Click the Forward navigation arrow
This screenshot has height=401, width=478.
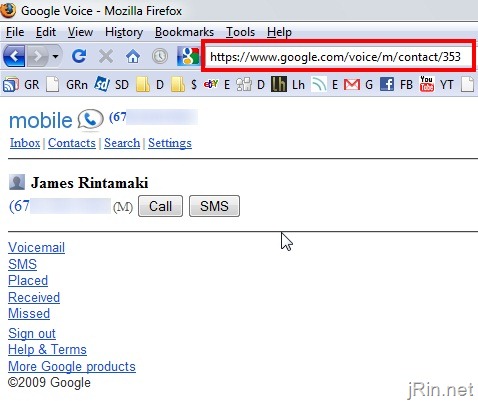coord(37,56)
